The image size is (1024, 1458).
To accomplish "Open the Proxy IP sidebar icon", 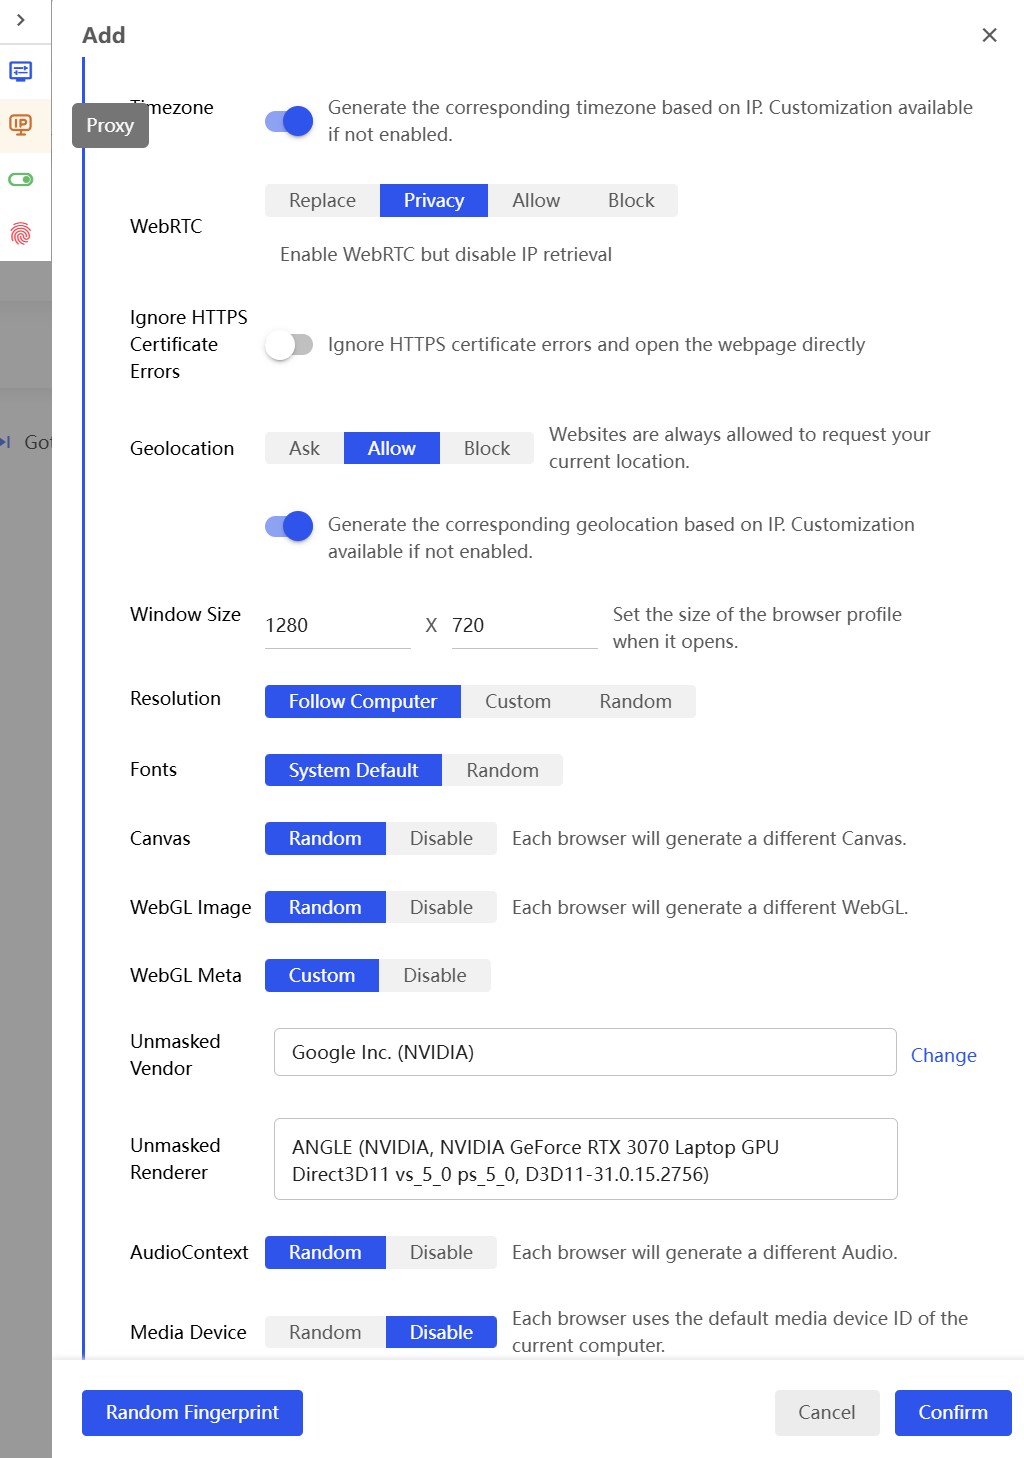I will point(20,125).
